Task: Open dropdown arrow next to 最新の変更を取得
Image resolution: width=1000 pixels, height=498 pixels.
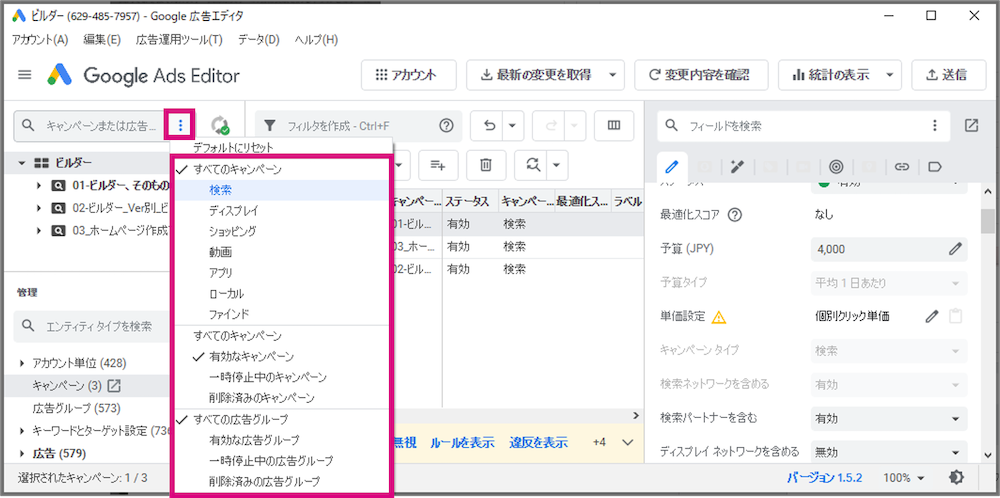Action: pos(612,75)
